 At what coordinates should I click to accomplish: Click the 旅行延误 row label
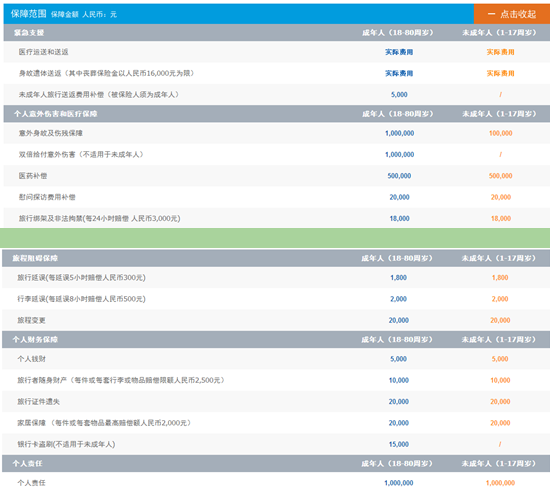tap(81, 278)
